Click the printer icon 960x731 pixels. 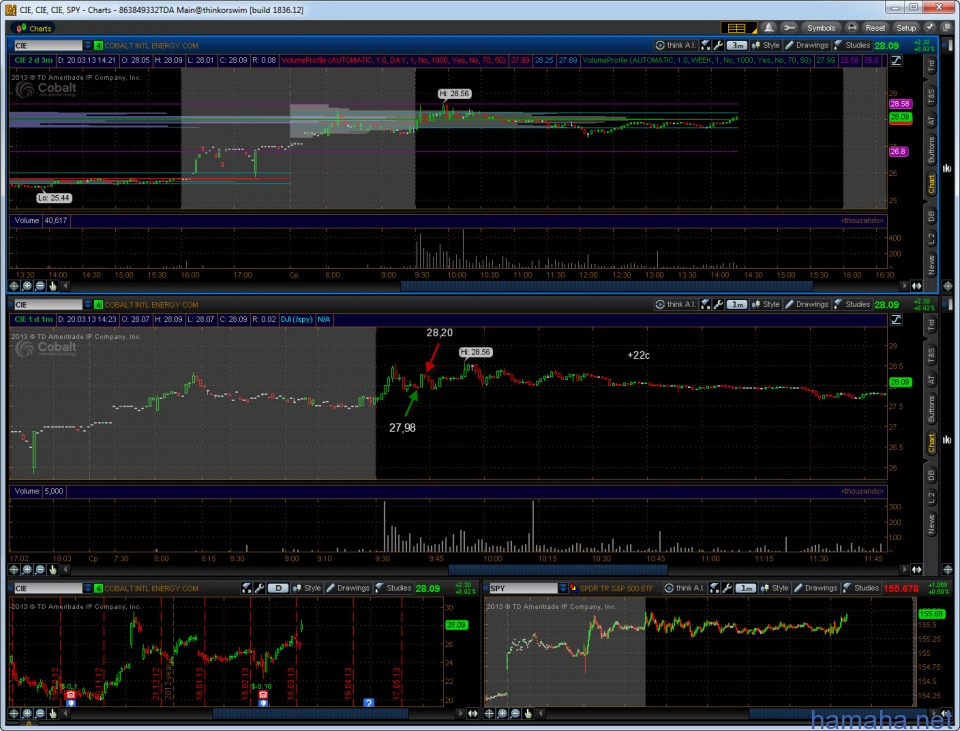[852, 28]
